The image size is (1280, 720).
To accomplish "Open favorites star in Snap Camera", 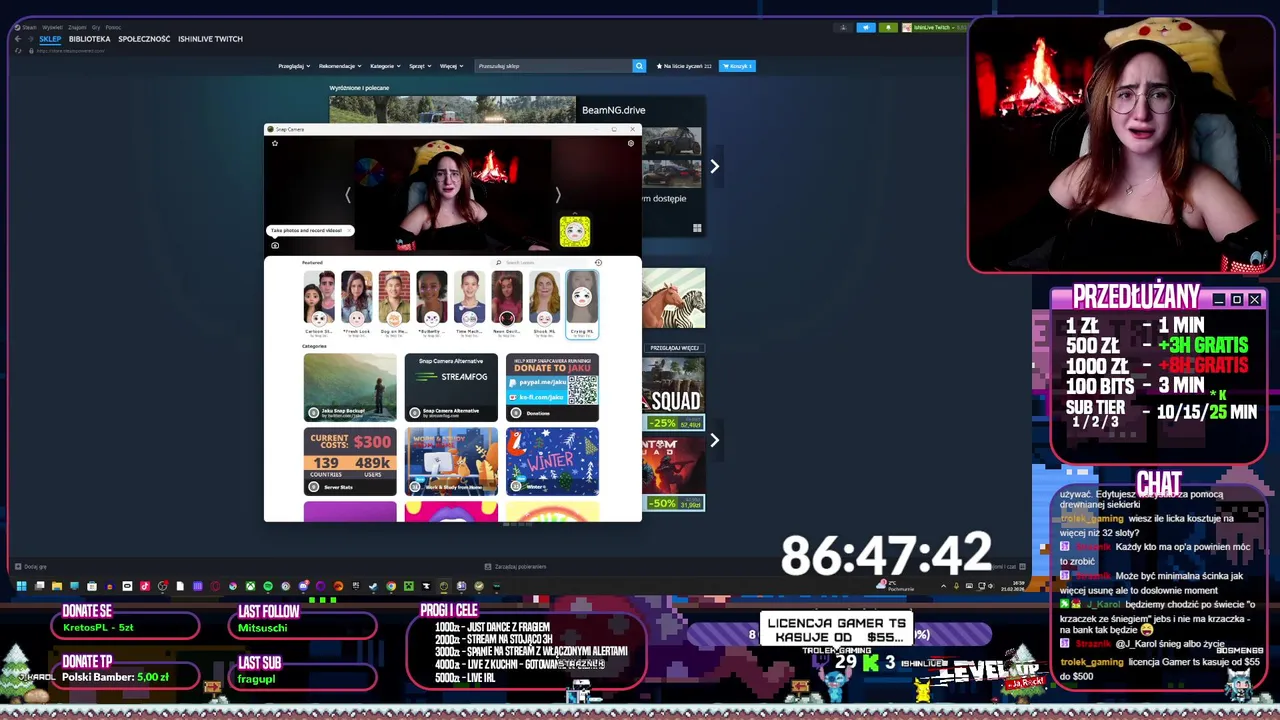I will (x=275, y=144).
